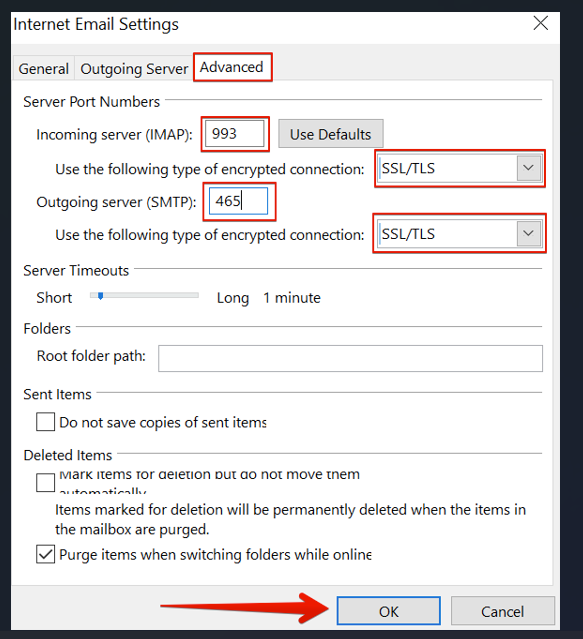Click the Server Timeouts heading
The width and height of the screenshot is (583, 639).
click(x=76, y=271)
